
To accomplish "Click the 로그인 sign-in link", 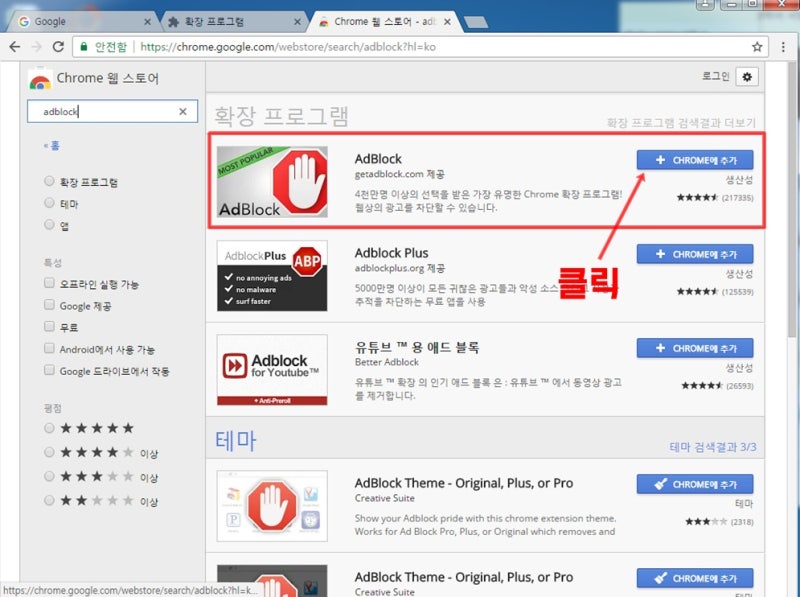I will coord(715,77).
